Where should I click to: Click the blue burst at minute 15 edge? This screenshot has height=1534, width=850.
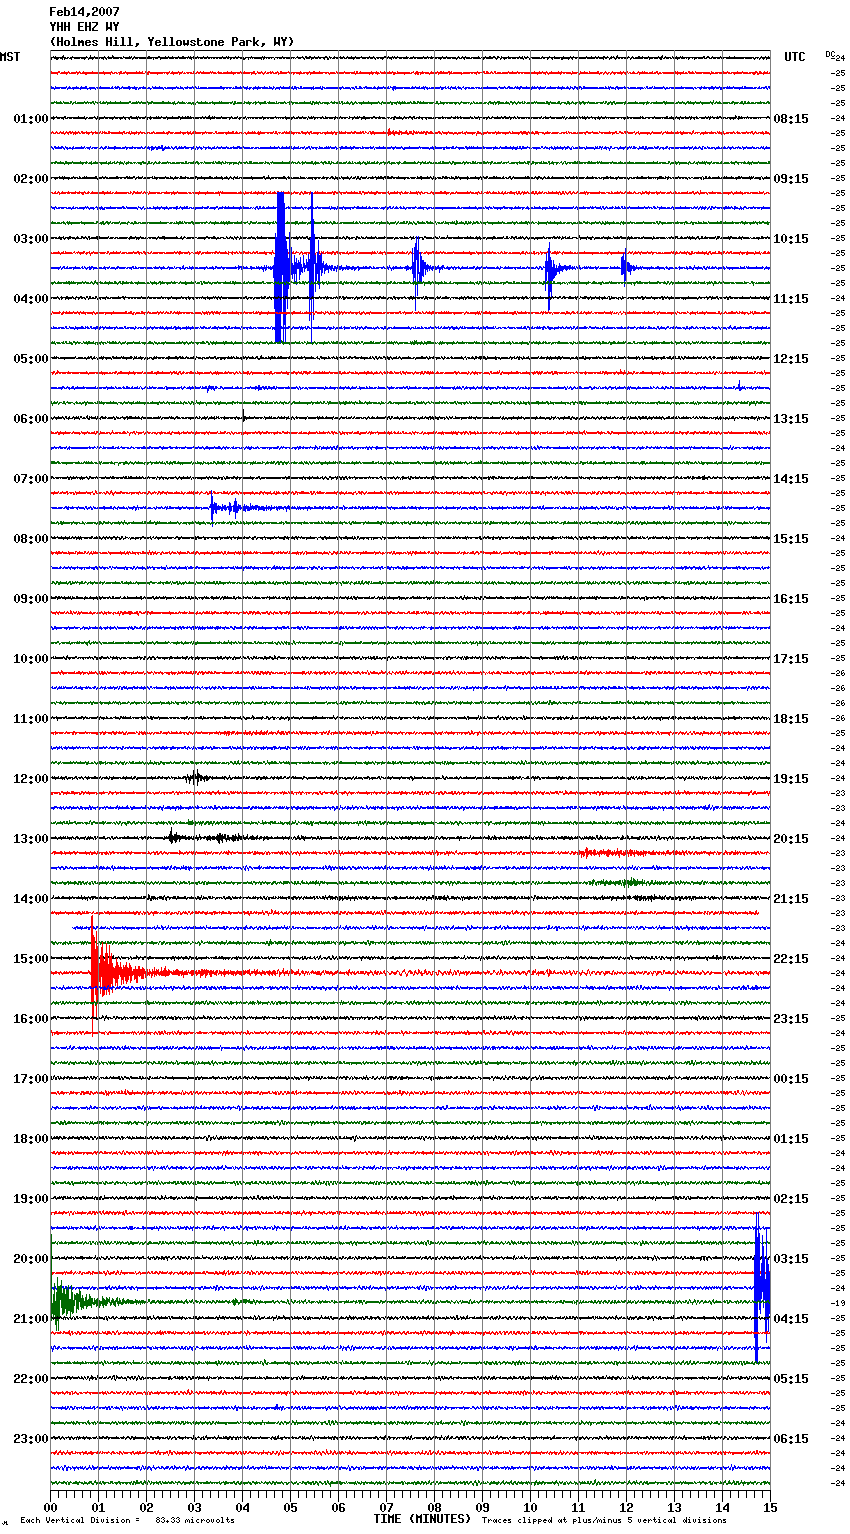[762, 1288]
